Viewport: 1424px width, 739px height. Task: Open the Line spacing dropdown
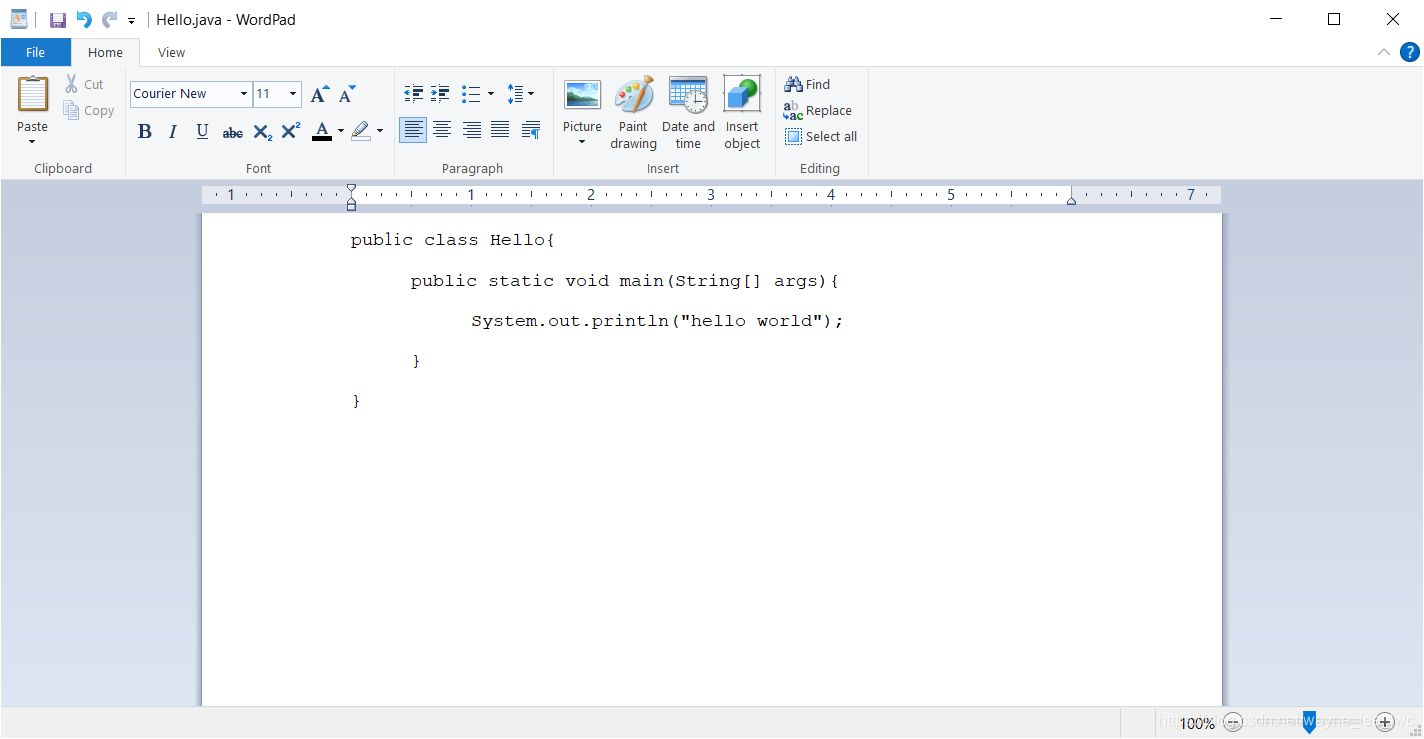click(x=520, y=94)
